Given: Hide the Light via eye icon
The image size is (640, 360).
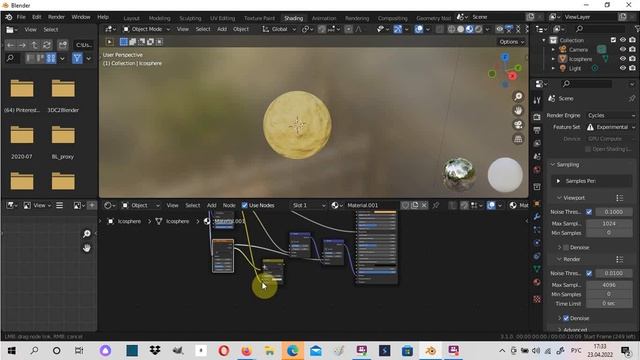Looking at the screenshot, I should pos(623,68).
